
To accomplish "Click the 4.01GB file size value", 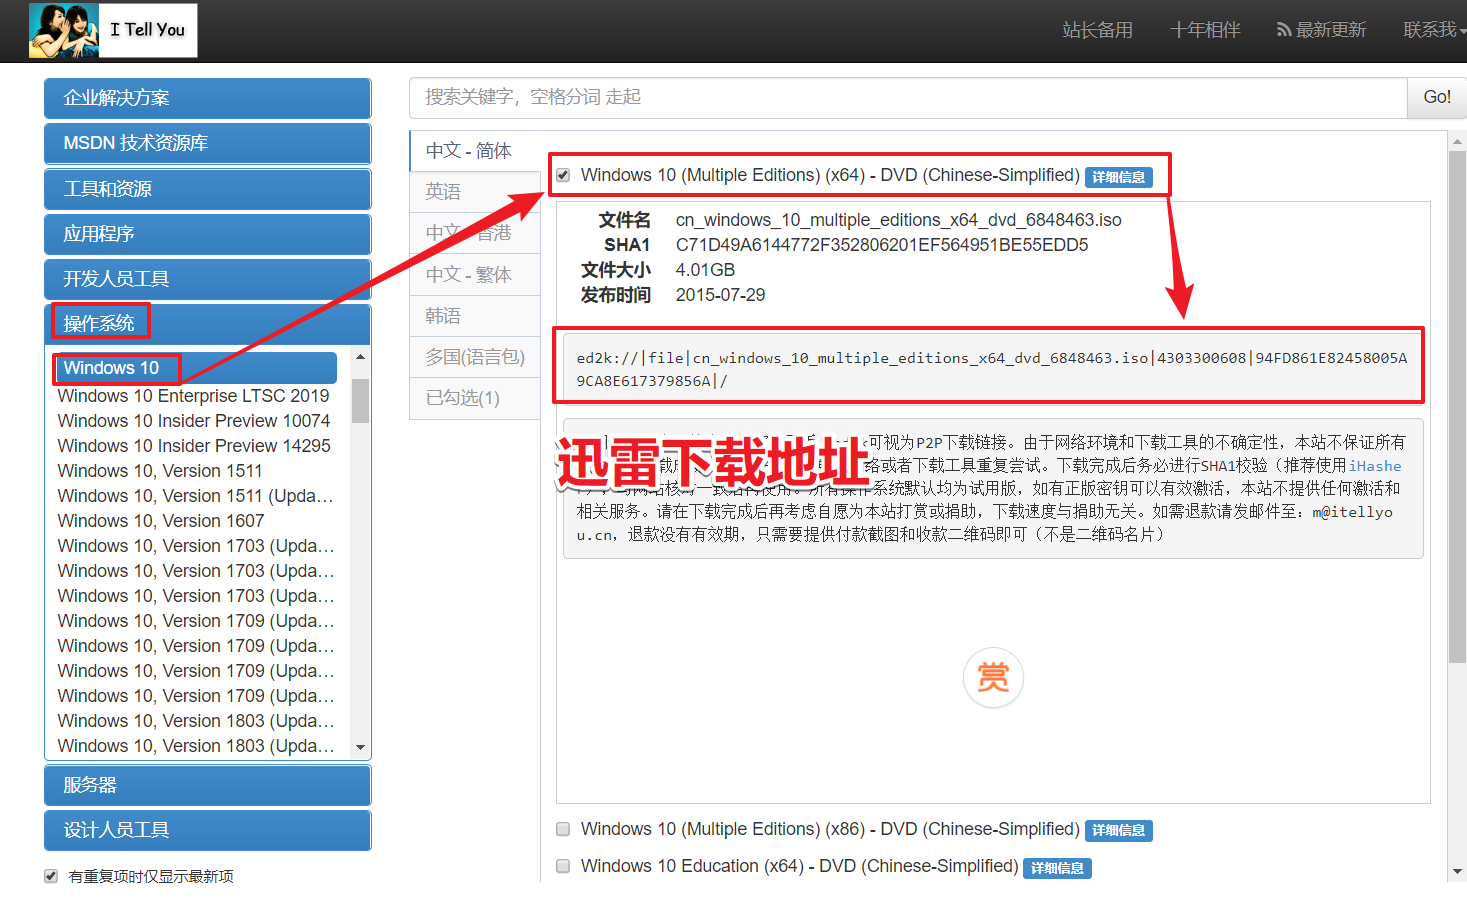I will point(705,270).
